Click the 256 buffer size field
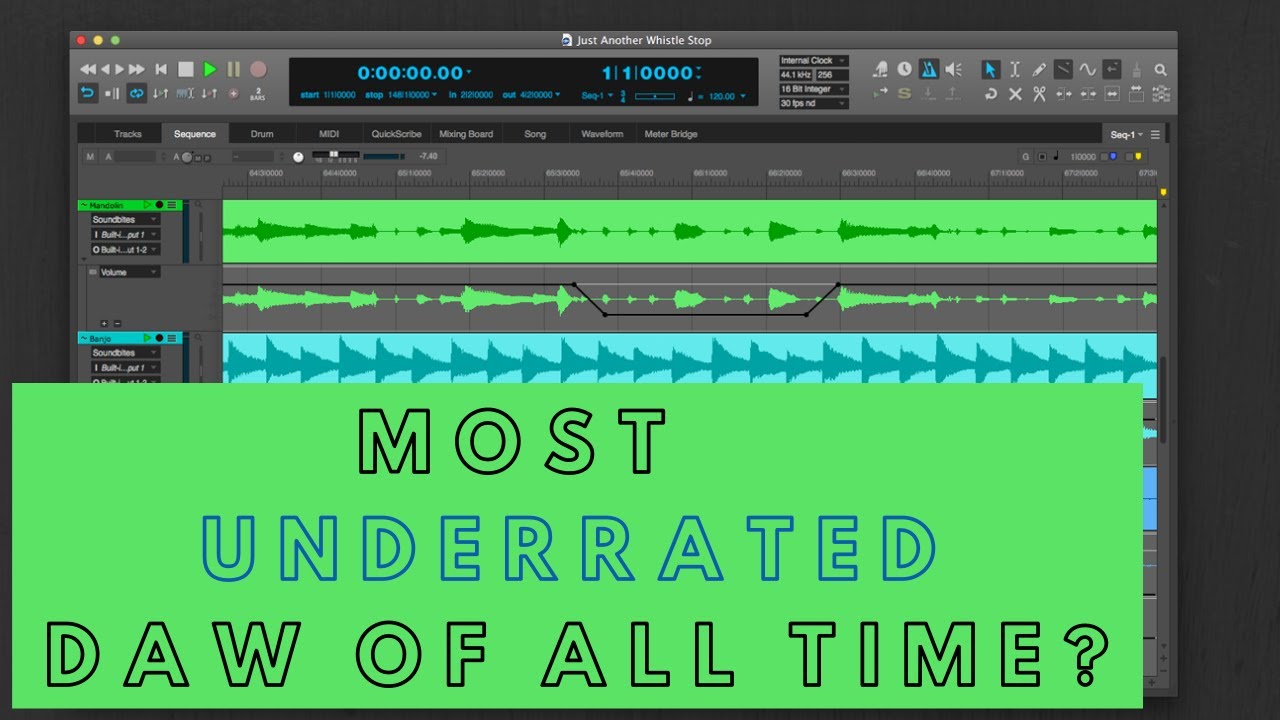1280x720 pixels. pyautogui.click(x=832, y=75)
